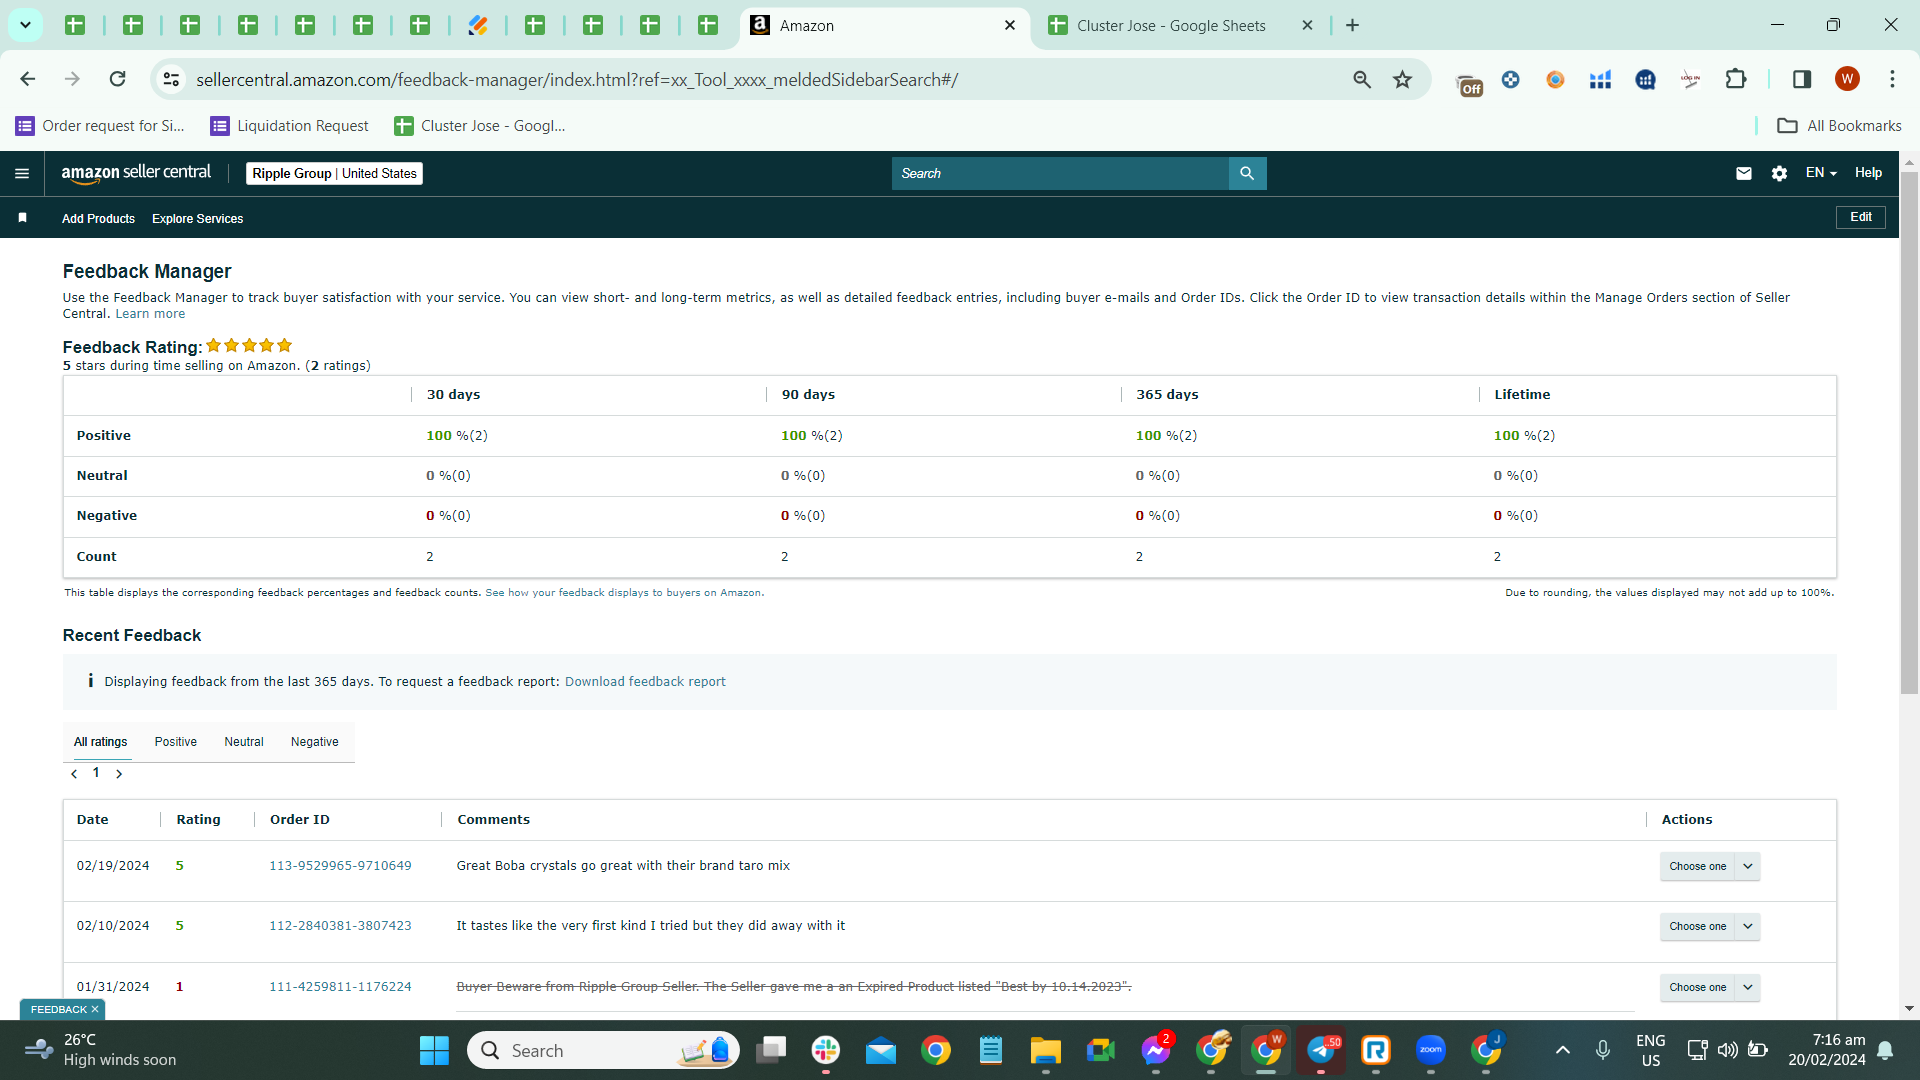Click the page vertical scrollbar
The width and height of the screenshot is (1920, 1080).
click(x=1909, y=432)
